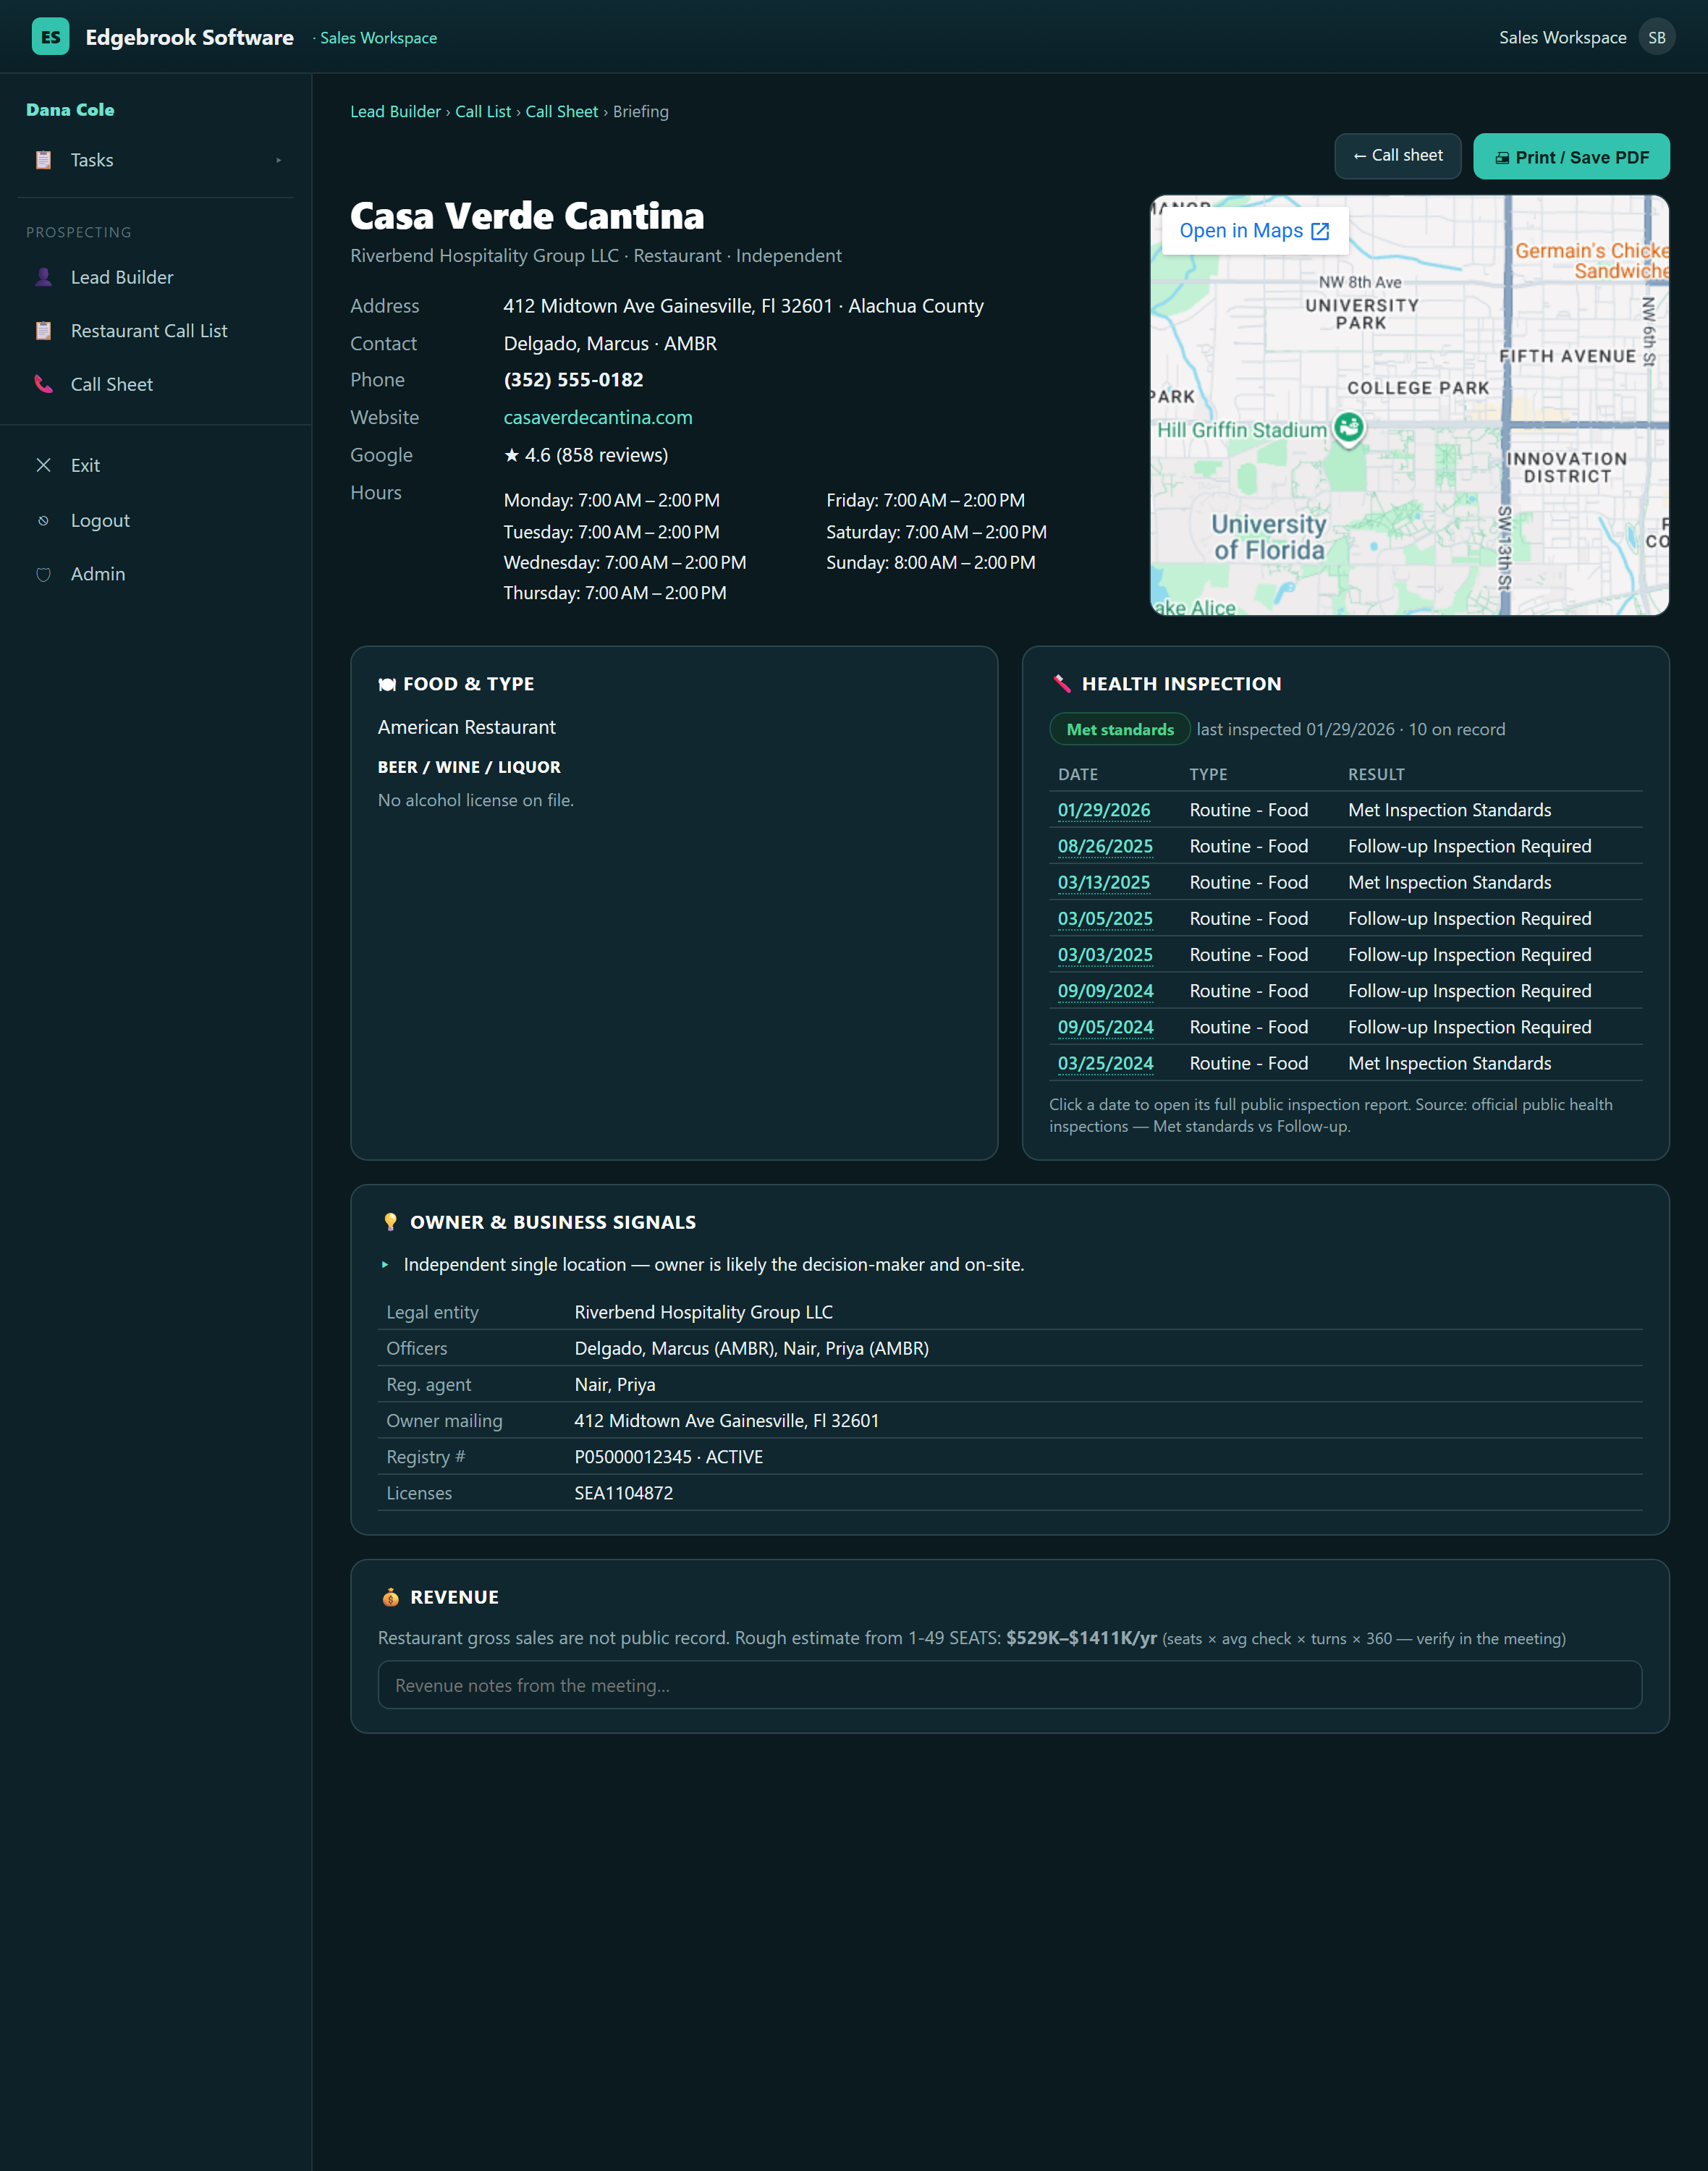Open the 03/13/2025 inspection report
This screenshot has width=1708, height=2171.
tap(1104, 882)
